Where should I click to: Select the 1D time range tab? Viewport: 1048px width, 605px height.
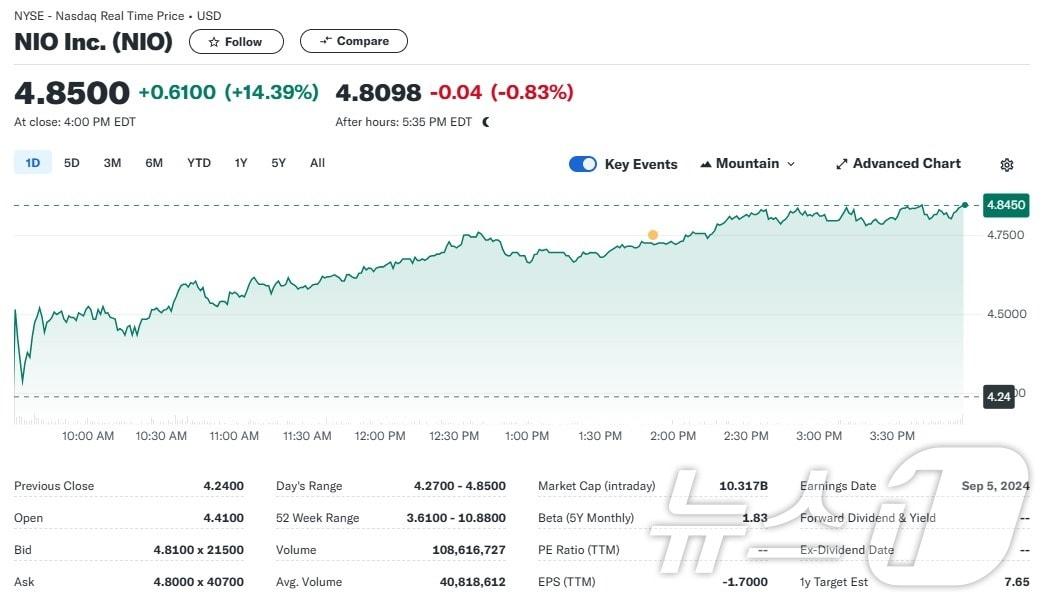pyautogui.click(x=33, y=163)
